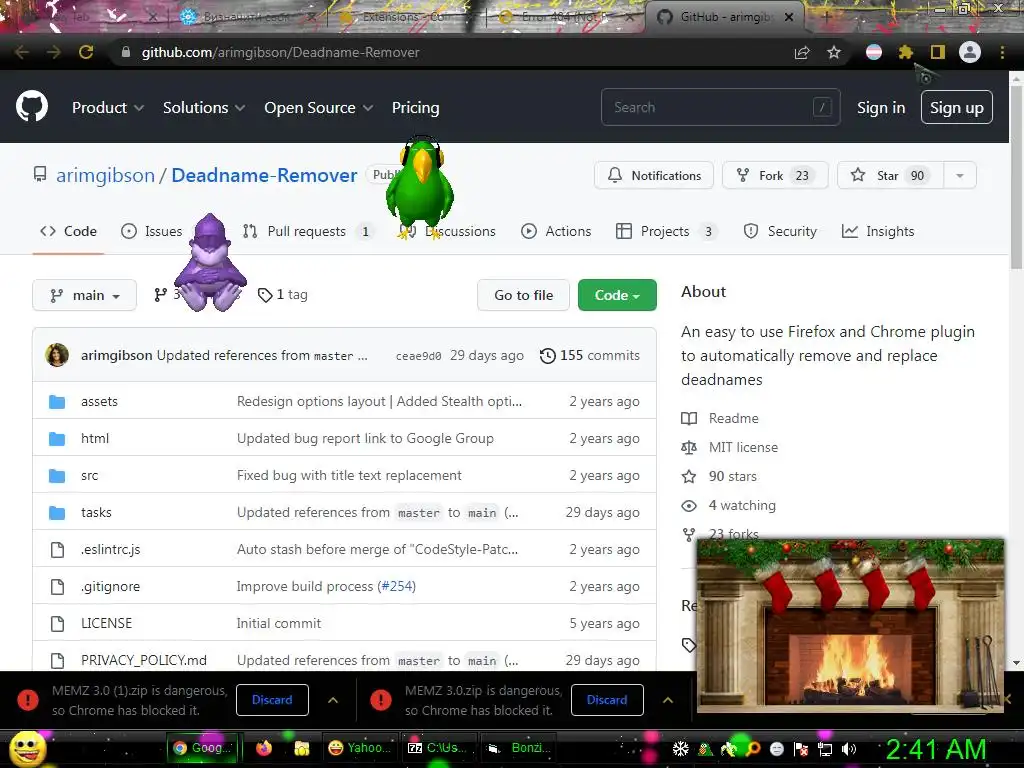Image resolution: width=1024 pixels, height=768 pixels.
Task: Open PRIVACY_POLICY.md file
Action: click(x=144, y=661)
